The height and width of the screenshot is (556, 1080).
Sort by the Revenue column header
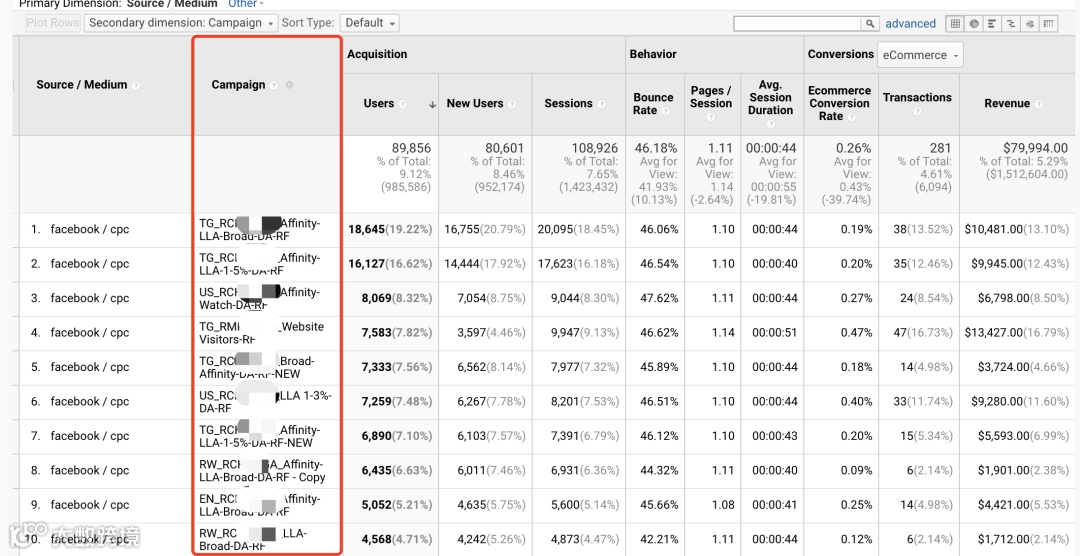coord(1007,103)
